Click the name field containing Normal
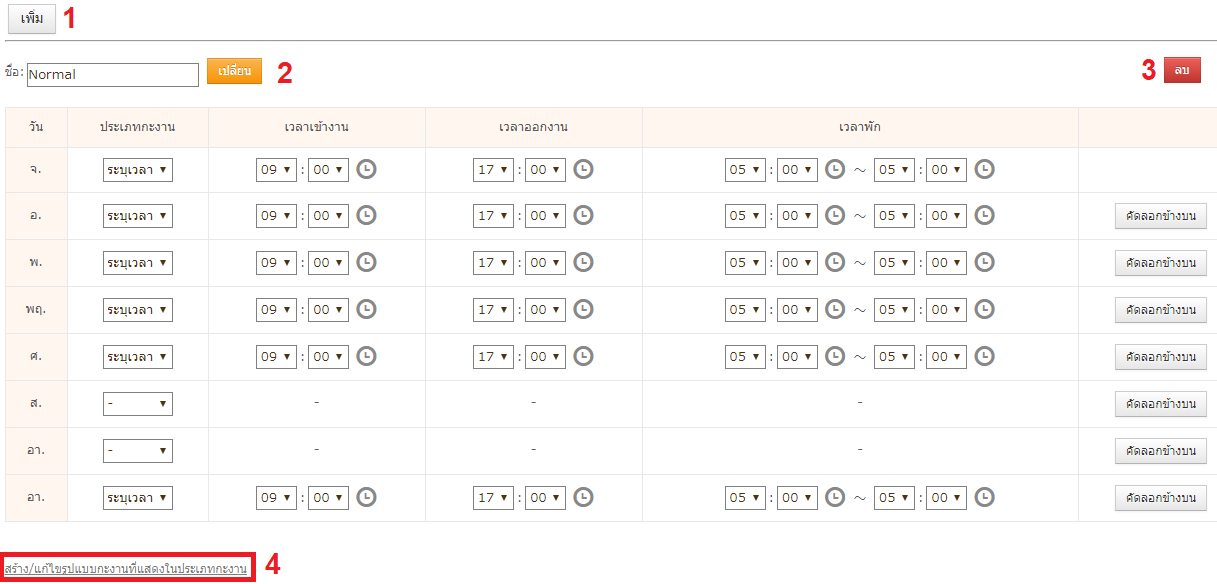This screenshot has height=584, width=1217. [113, 74]
